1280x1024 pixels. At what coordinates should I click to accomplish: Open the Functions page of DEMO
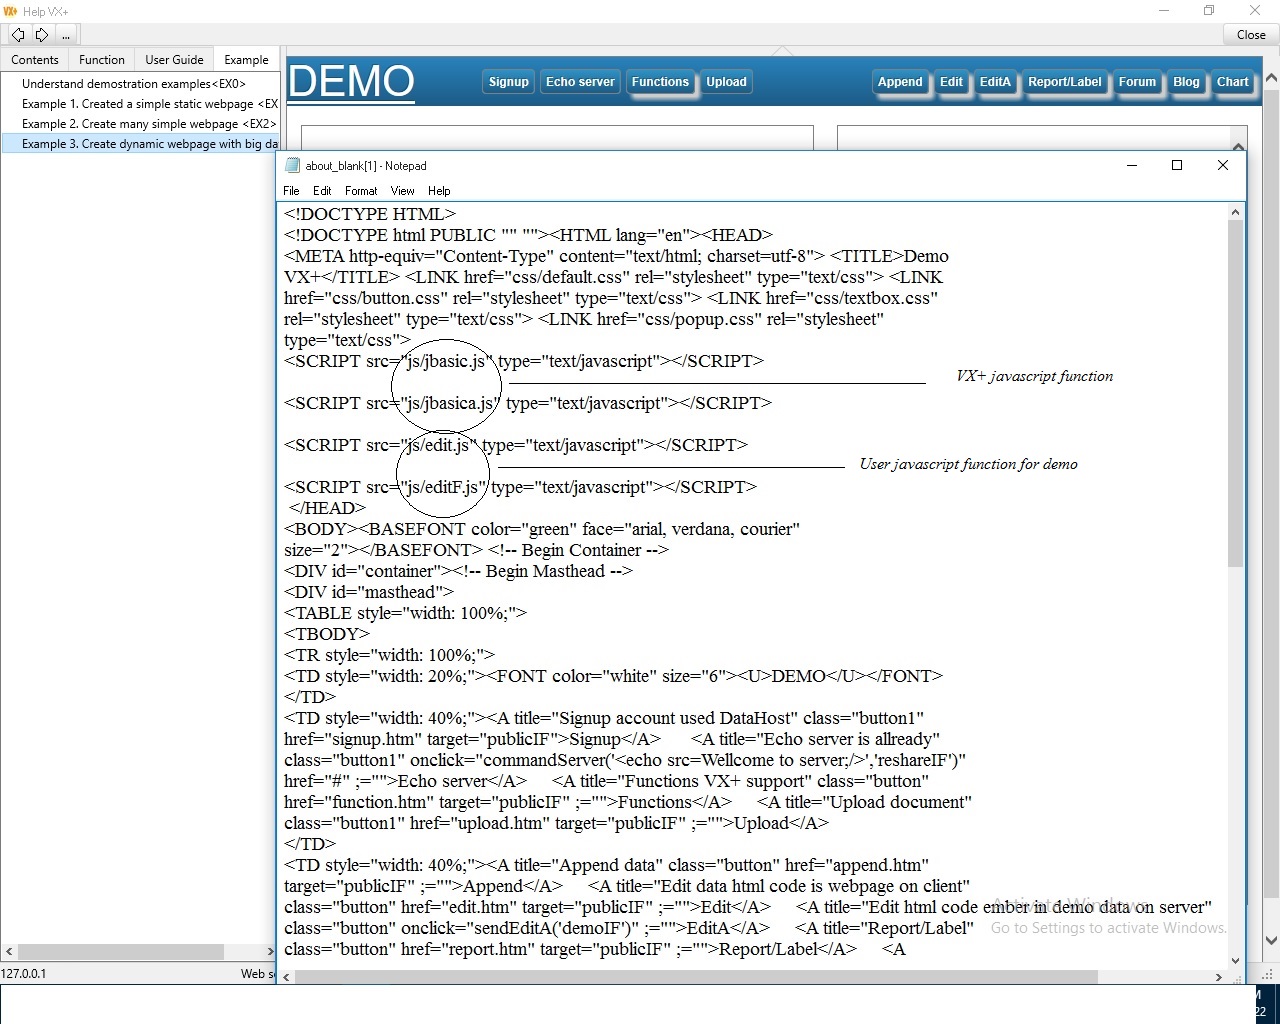pyautogui.click(x=660, y=82)
